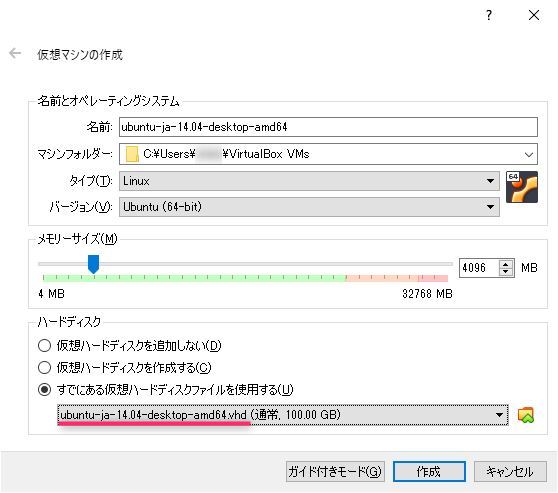558x493 pixels.
Task: Click the 名前とオペレーティングシステム group label
Action: coord(109,101)
